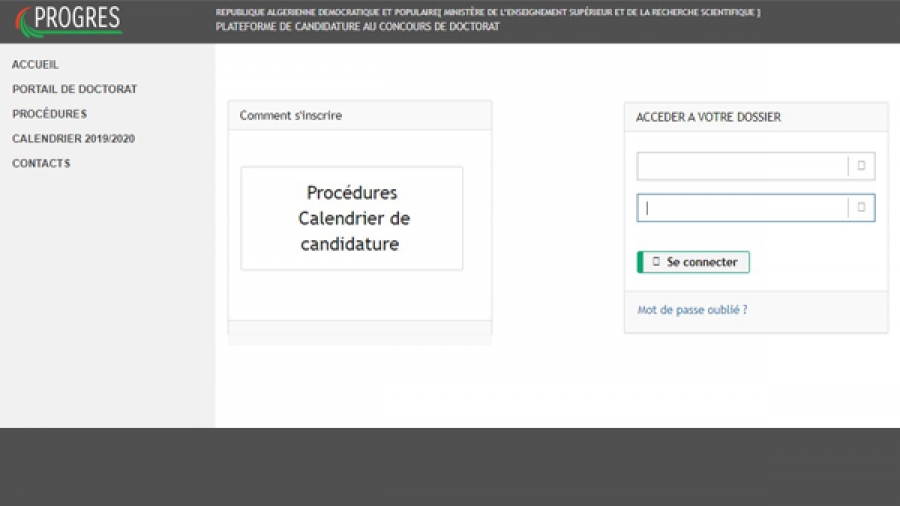Focus the password input field

(742, 208)
